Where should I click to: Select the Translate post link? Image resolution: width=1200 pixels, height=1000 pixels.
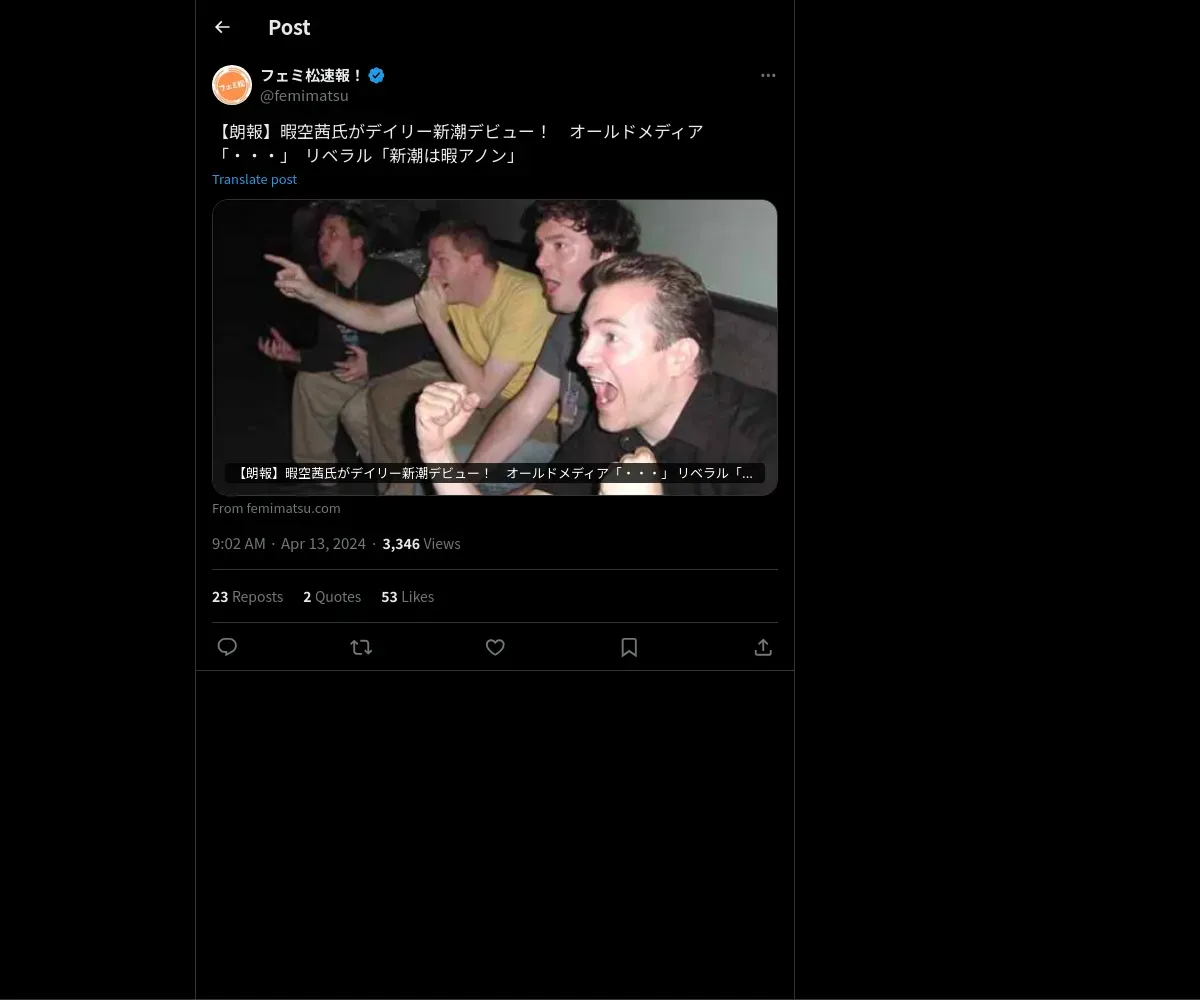[x=254, y=179]
